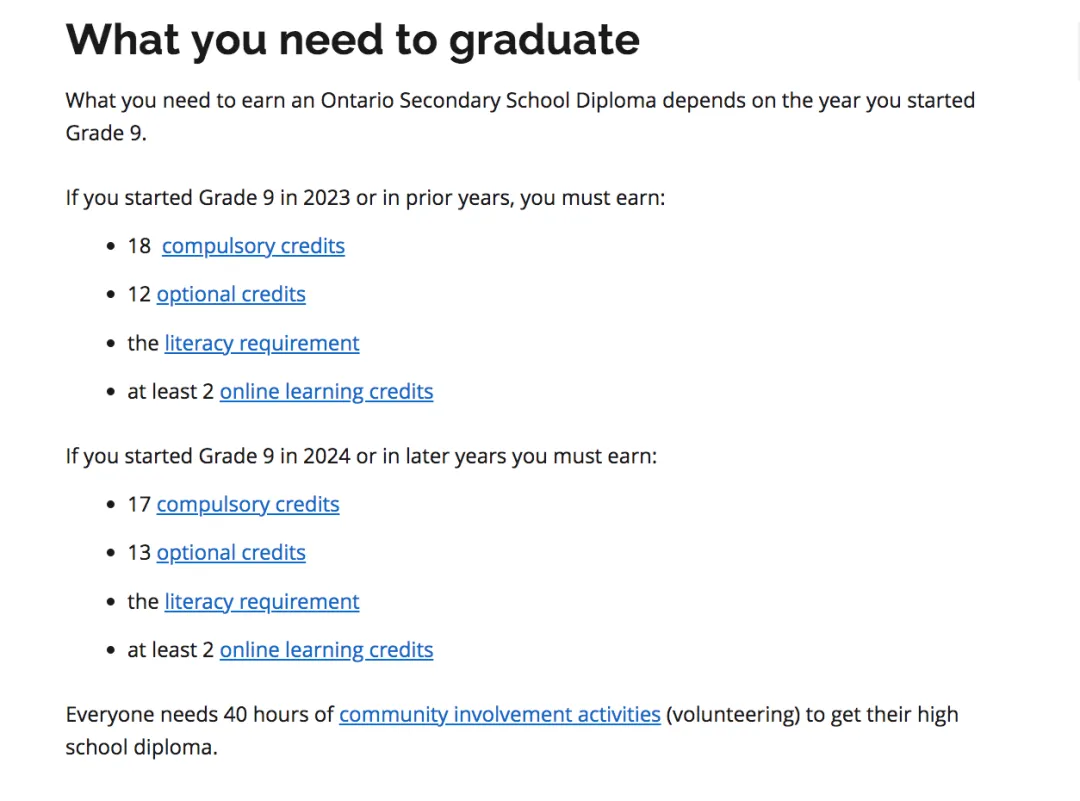Click the number 13 before optional credits
Image resolution: width=1080 pixels, height=801 pixels.
tap(139, 552)
